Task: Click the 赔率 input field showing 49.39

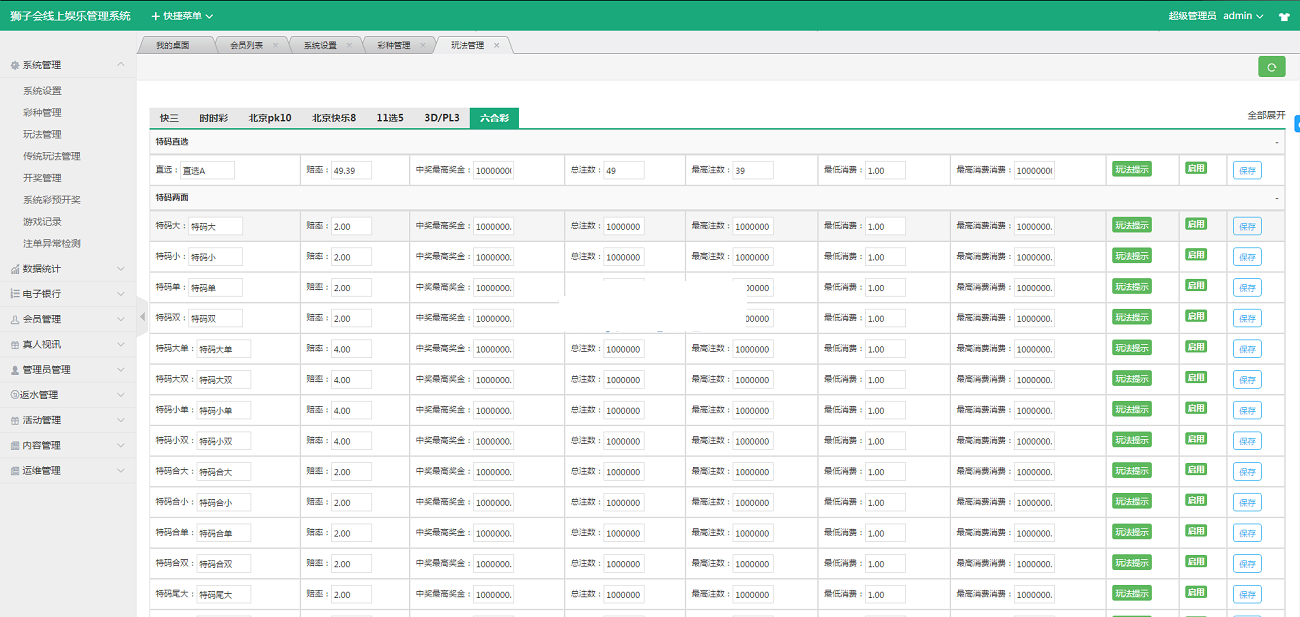Action: 351,171
